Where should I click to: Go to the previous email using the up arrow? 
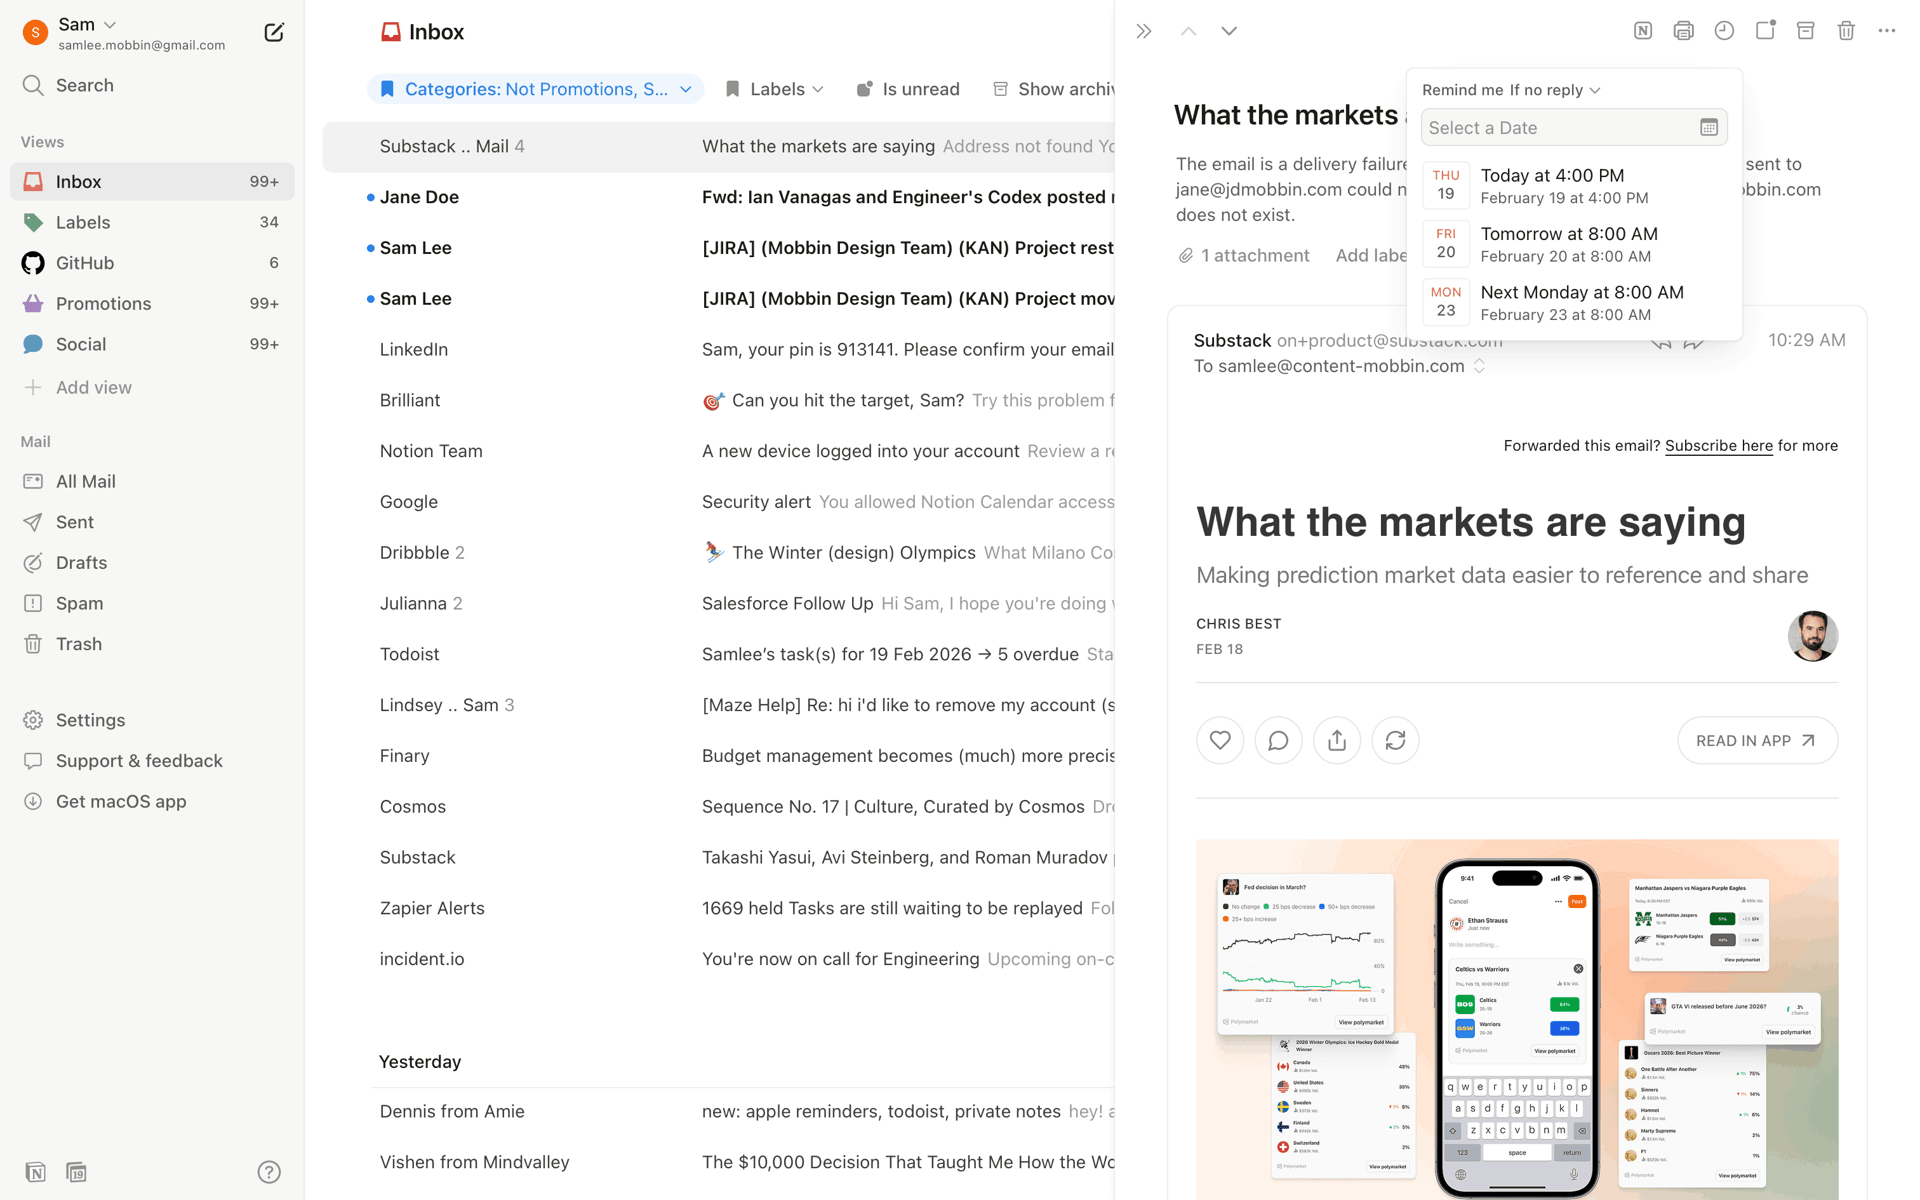[1188, 32]
